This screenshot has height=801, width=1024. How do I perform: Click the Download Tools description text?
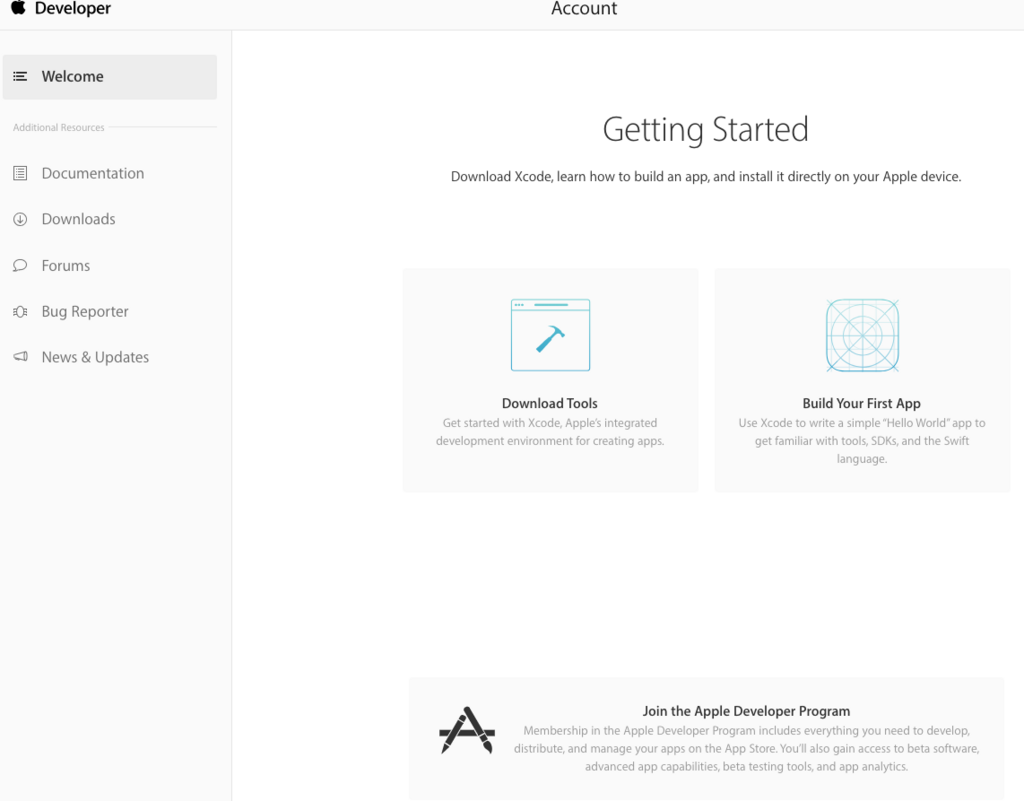(550, 432)
